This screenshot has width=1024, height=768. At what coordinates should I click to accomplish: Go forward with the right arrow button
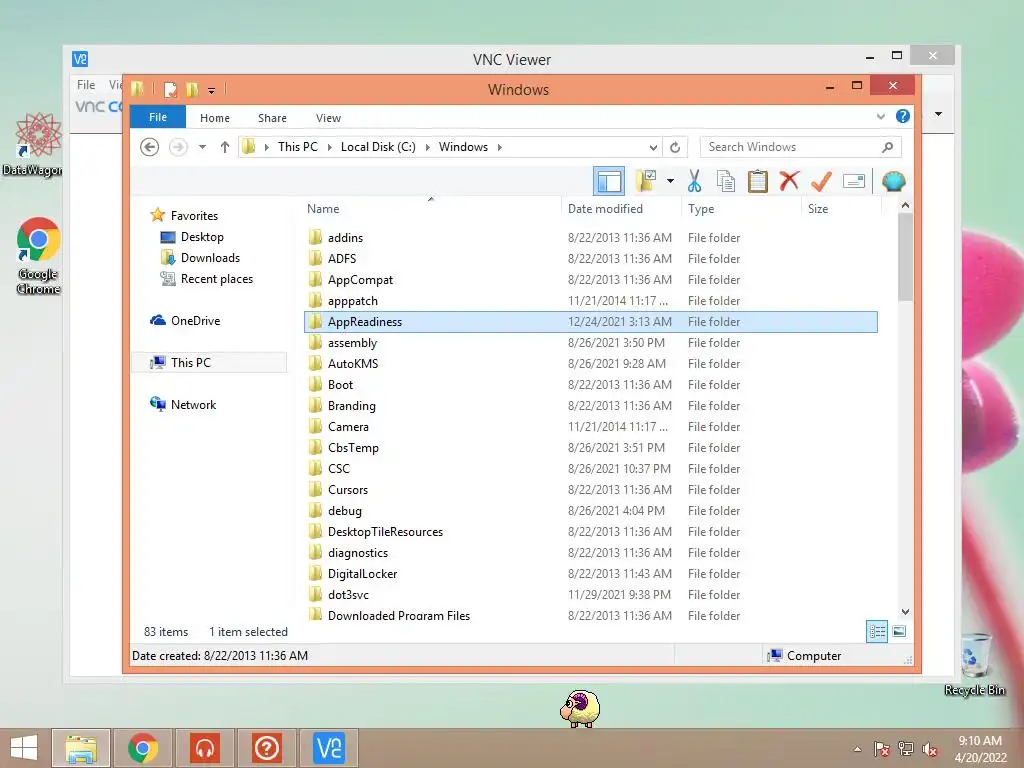click(178, 147)
